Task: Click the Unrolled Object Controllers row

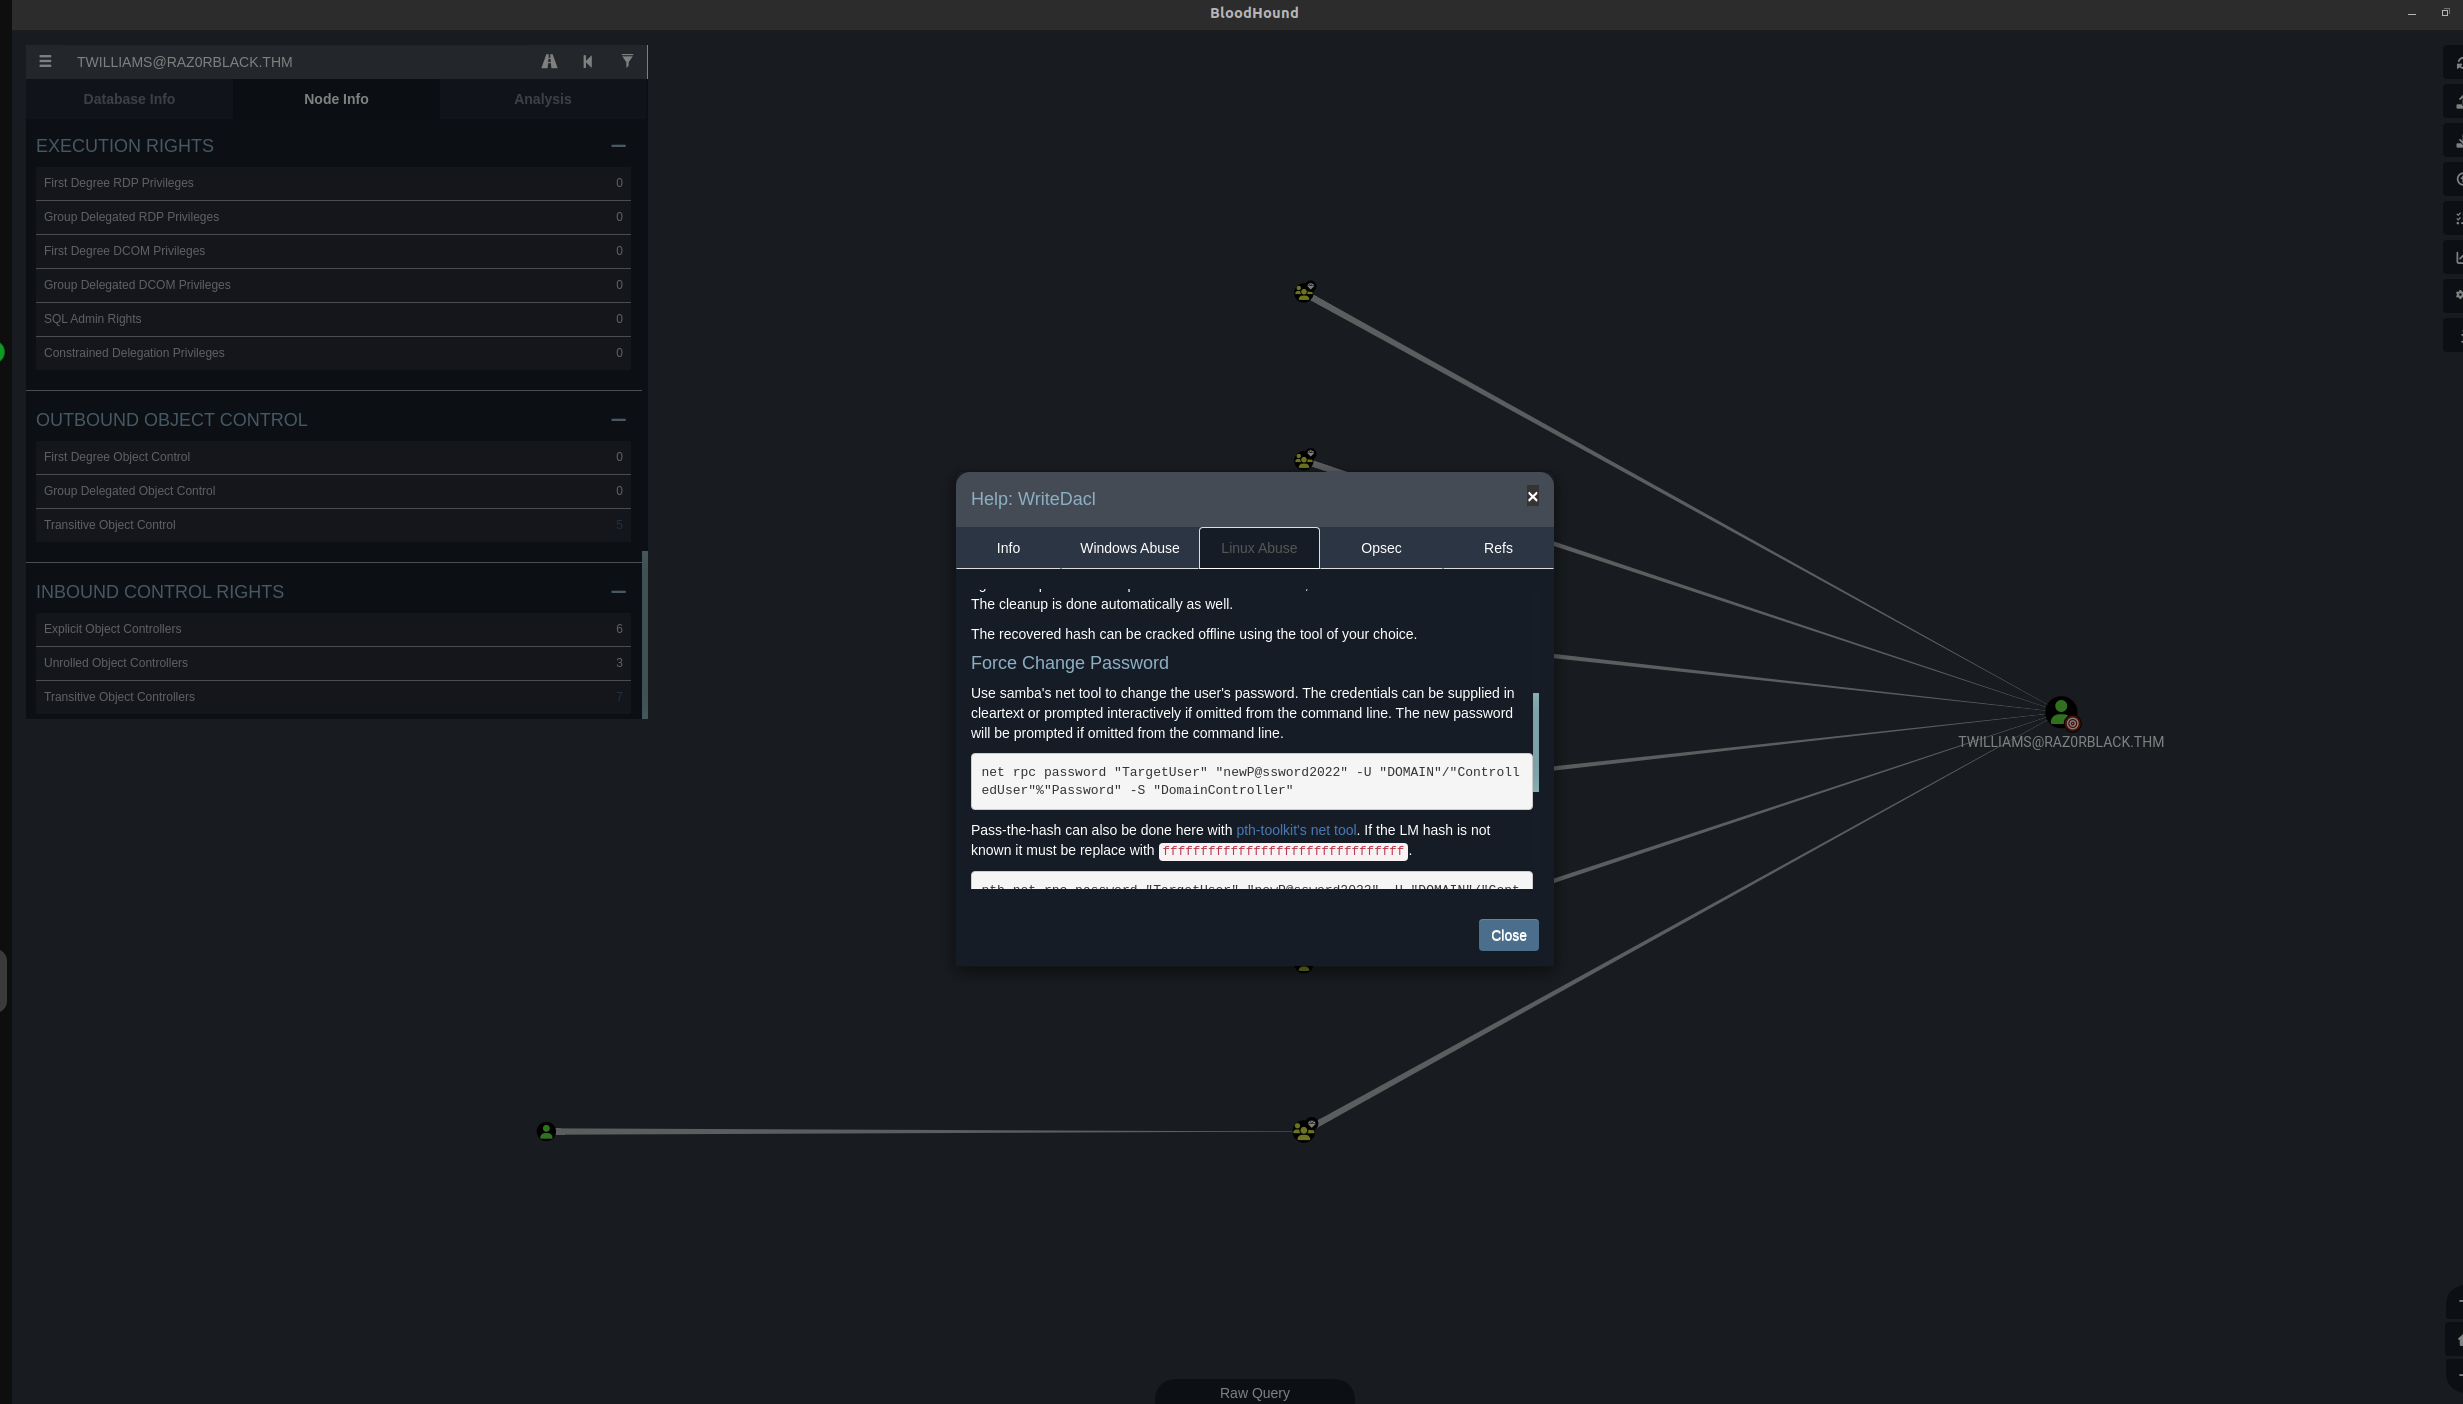Action: click(x=333, y=663)
